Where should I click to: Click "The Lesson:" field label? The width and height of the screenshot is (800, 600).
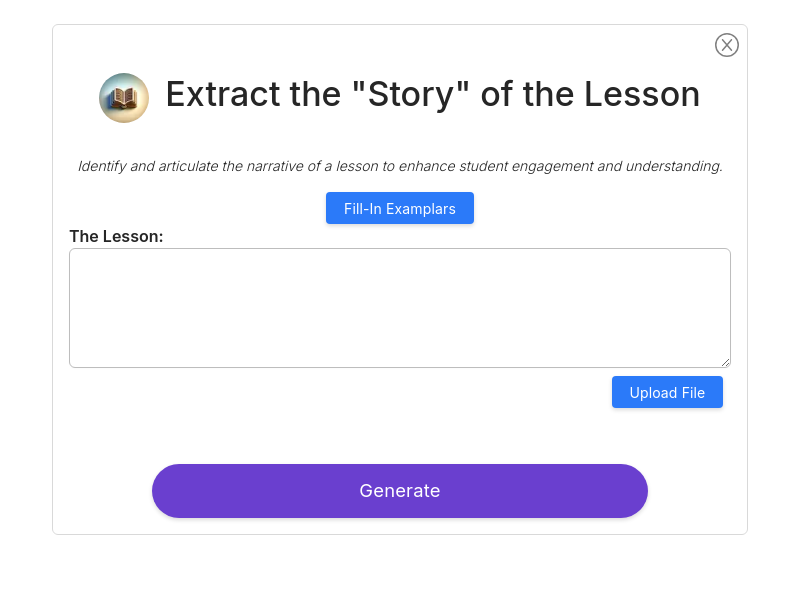[x=116, y=236]
